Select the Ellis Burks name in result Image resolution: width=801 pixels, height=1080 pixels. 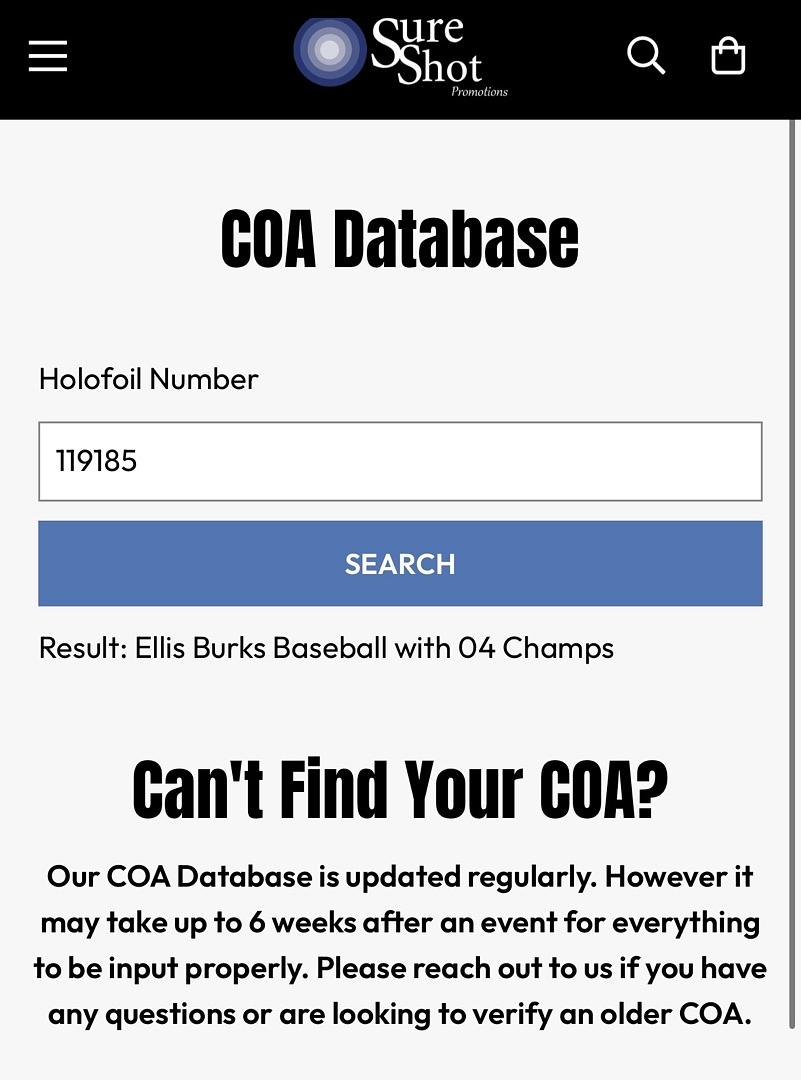[200, 648]
